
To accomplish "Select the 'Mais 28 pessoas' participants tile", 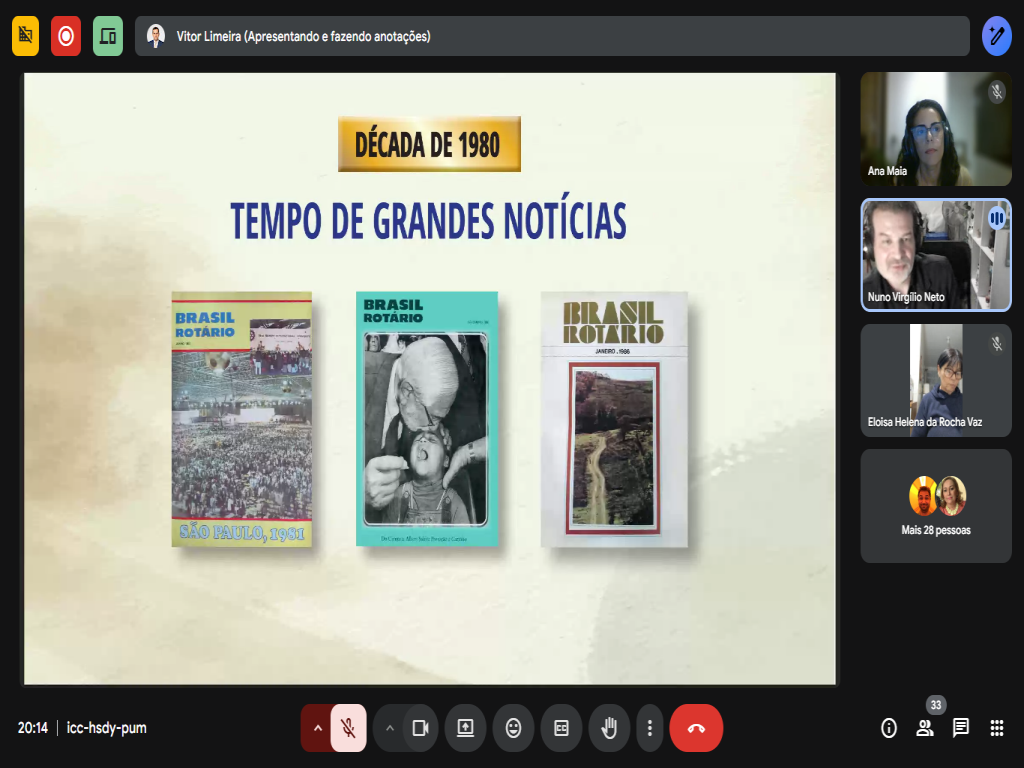I will (x=936, y=506).
